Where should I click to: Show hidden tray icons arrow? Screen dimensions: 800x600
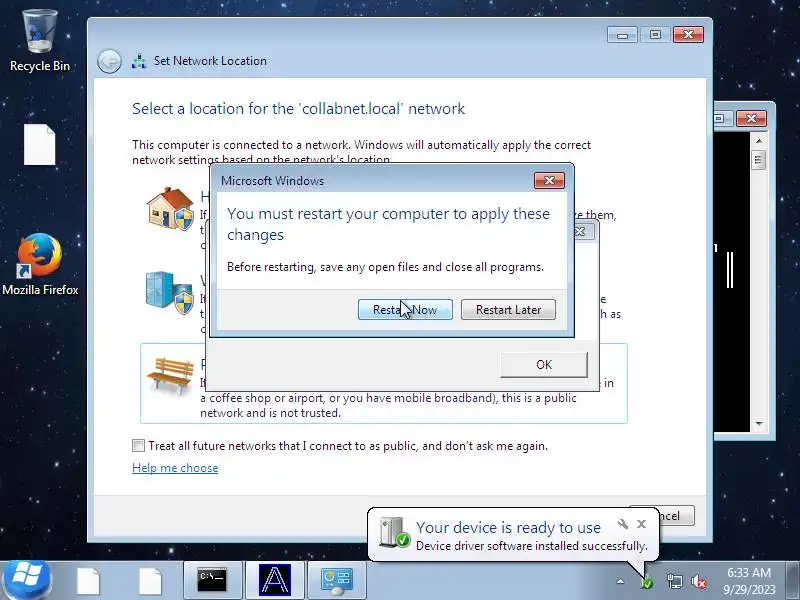[x=620, y=581]
